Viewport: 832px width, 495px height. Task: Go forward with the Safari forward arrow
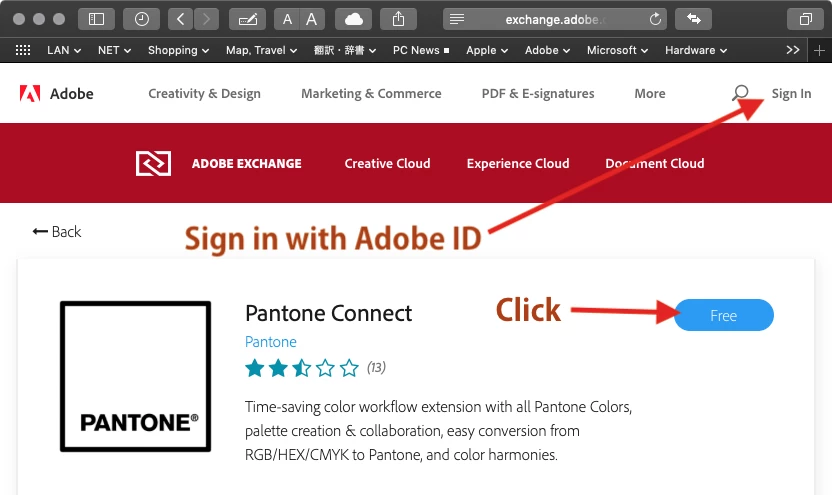coord(206,19)
